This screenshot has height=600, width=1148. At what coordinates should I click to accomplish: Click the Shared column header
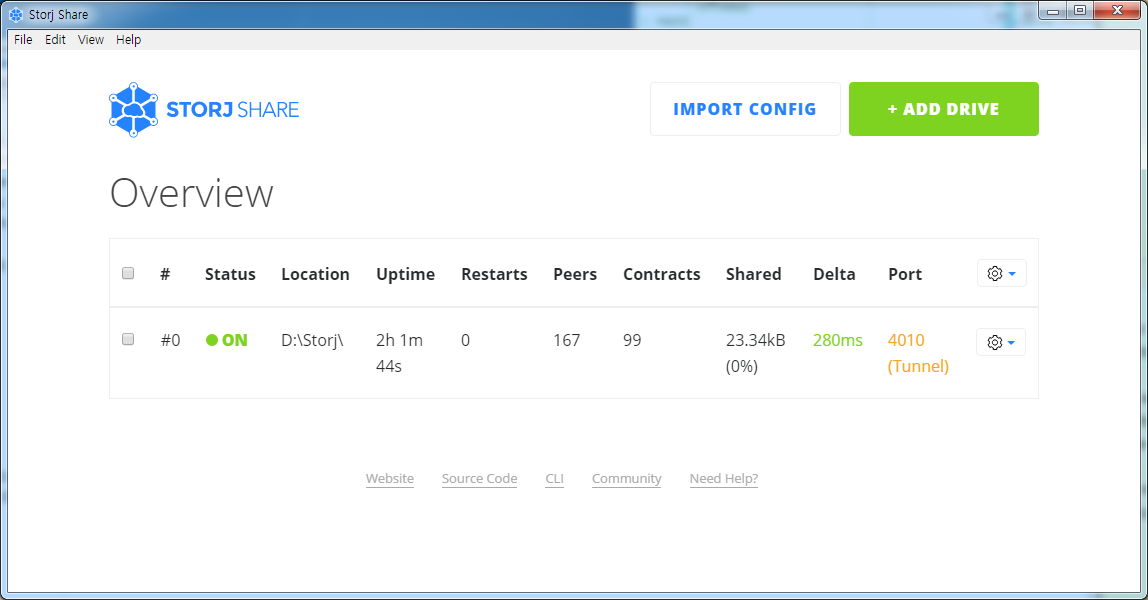coord(753,274)
